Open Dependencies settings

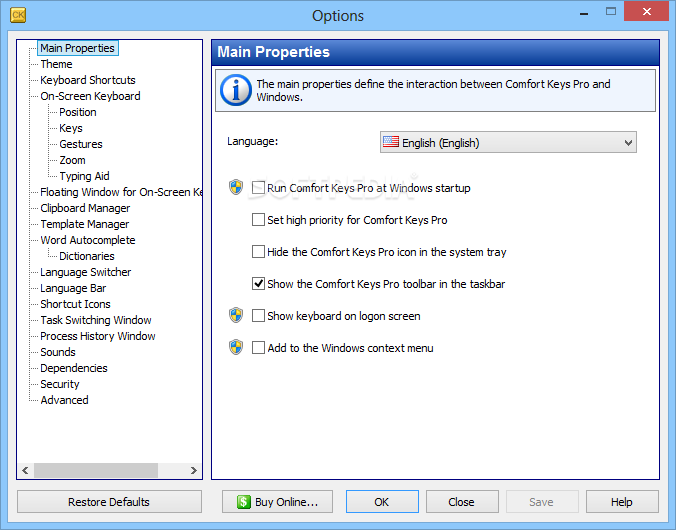[74, 368]
